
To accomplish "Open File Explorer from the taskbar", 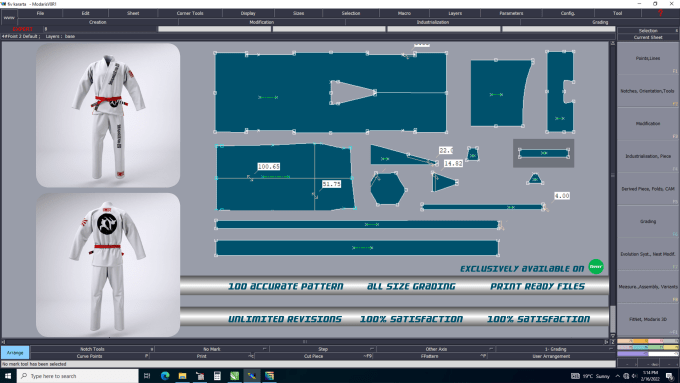I will 182,376.
